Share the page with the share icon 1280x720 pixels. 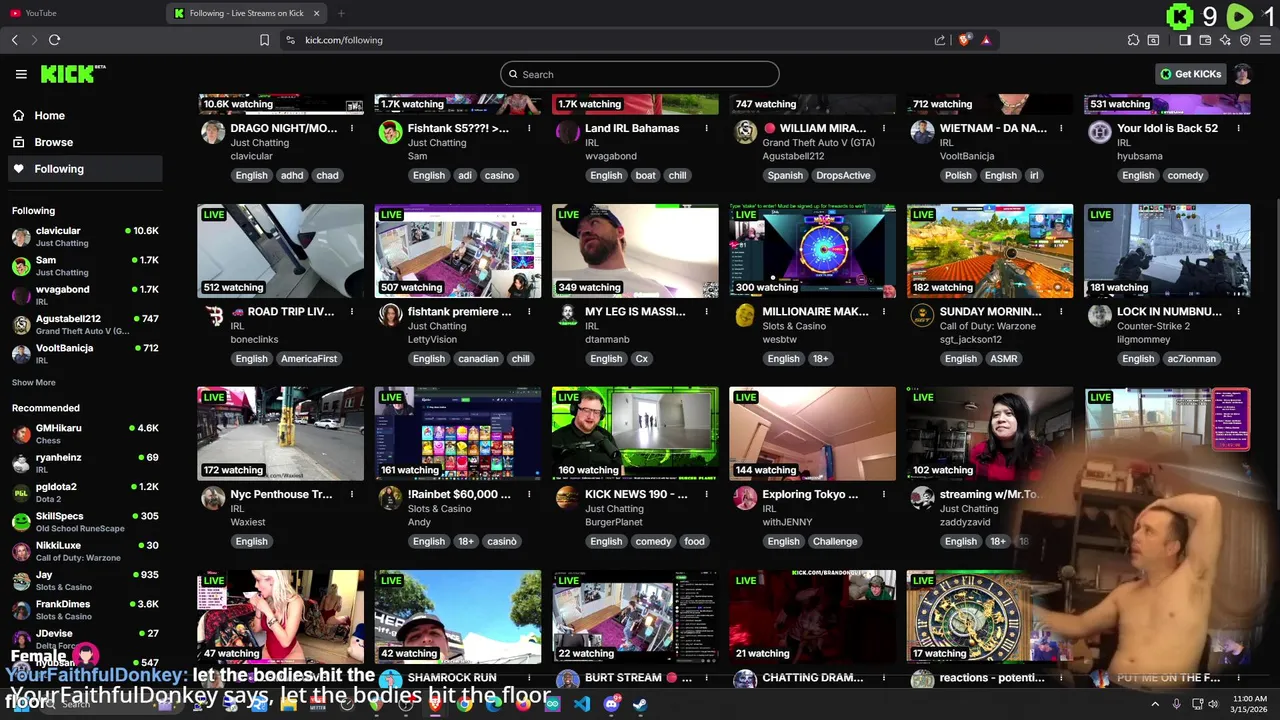[940, 40]
